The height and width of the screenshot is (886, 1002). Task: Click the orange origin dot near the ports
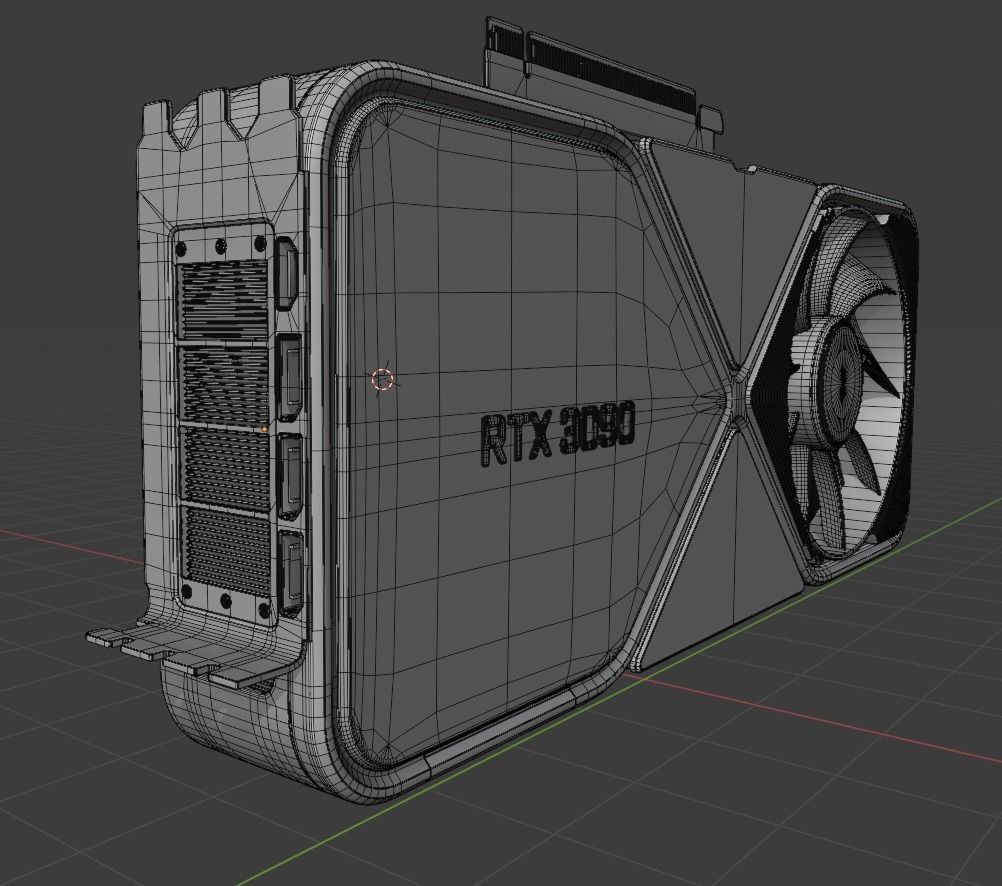(x=264, y=430)
